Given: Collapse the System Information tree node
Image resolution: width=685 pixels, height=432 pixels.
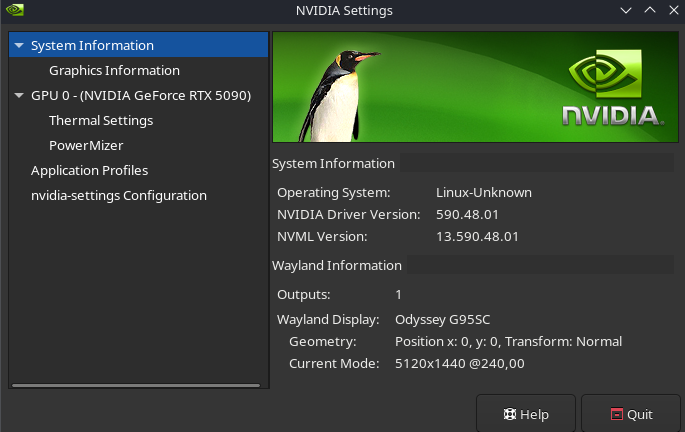Looking at the screenshot, I should pos(19,45).
